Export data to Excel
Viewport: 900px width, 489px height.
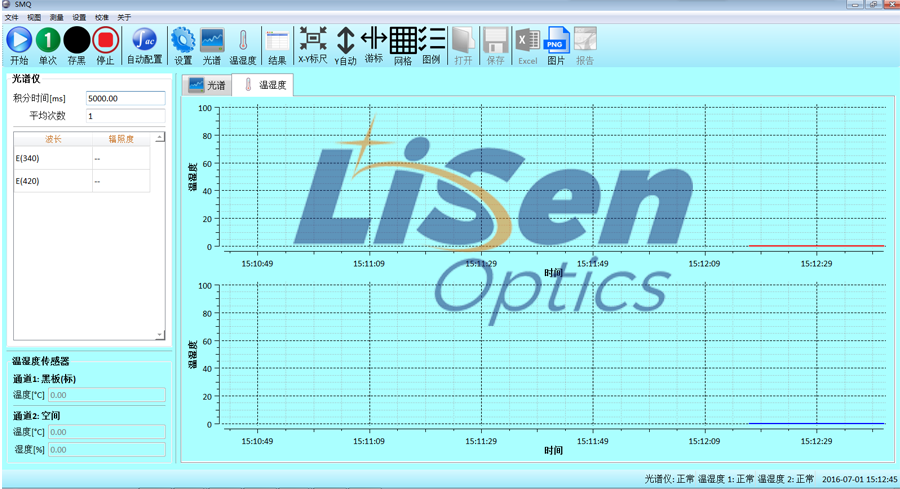pyautogui.click(x=527, y=46)
